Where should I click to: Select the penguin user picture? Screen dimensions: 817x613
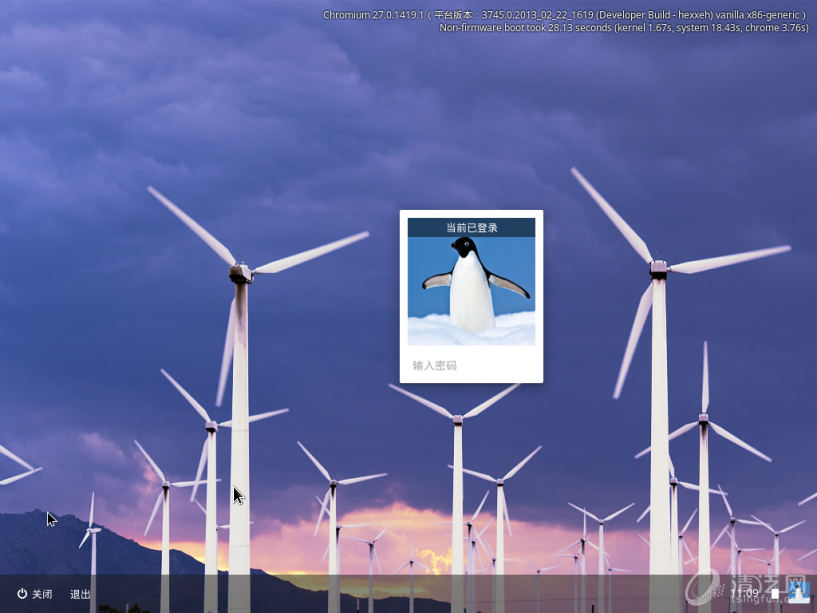[471, 290]
